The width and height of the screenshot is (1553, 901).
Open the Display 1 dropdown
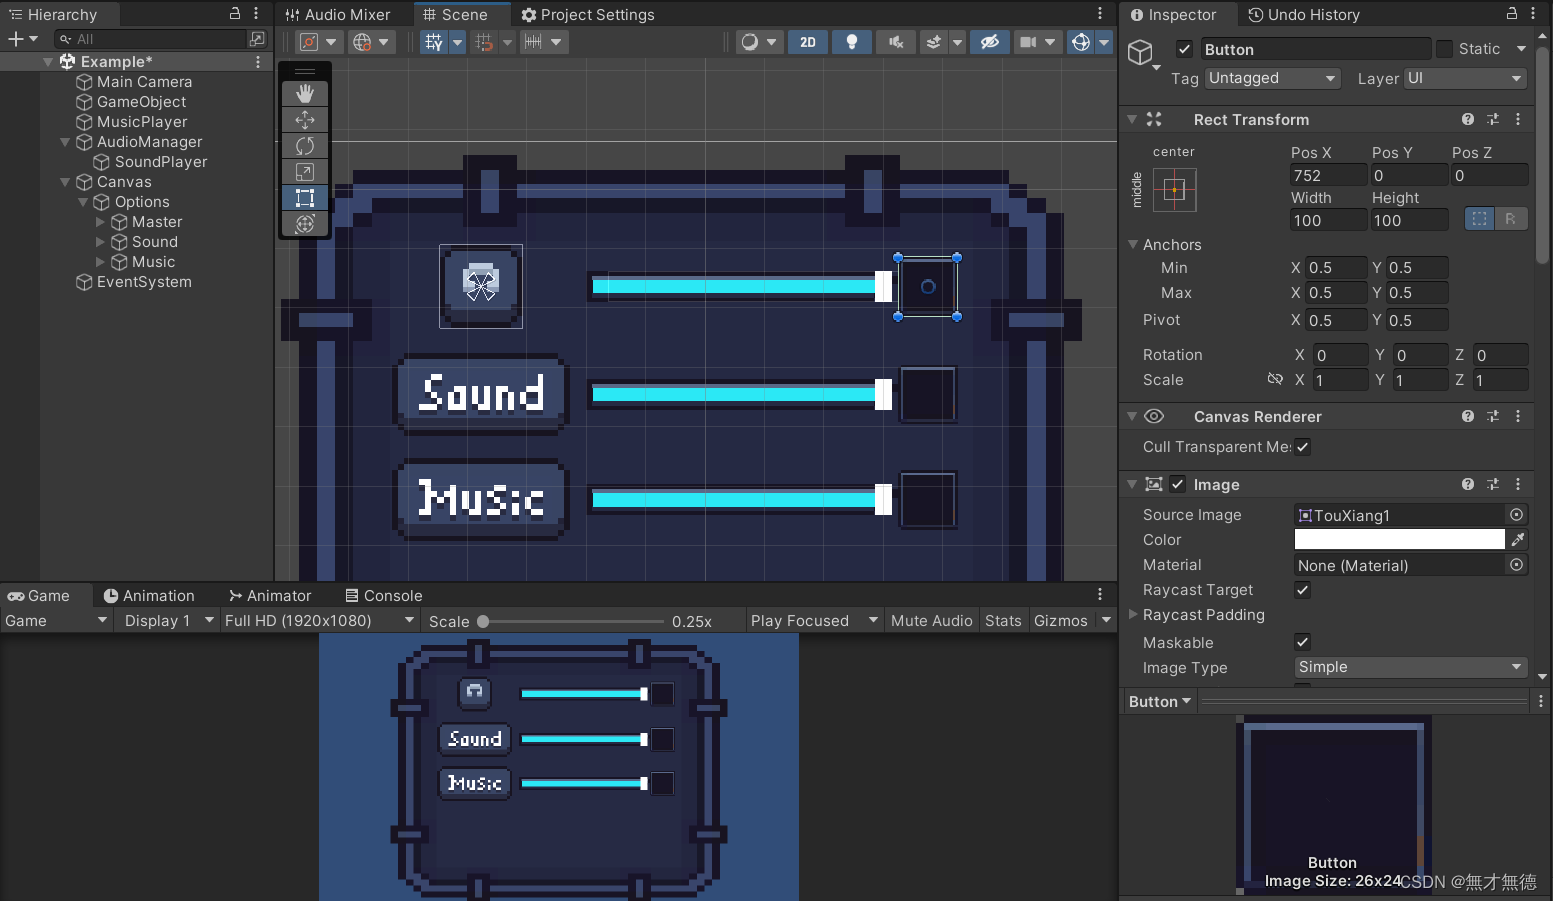pos(169,621)
